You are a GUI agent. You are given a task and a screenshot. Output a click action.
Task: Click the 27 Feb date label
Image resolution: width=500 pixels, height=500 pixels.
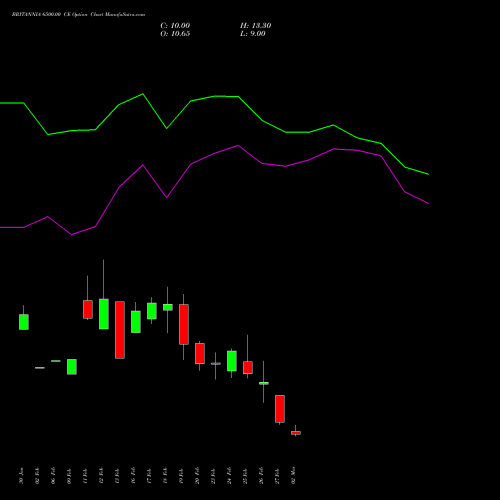[277, 476]
